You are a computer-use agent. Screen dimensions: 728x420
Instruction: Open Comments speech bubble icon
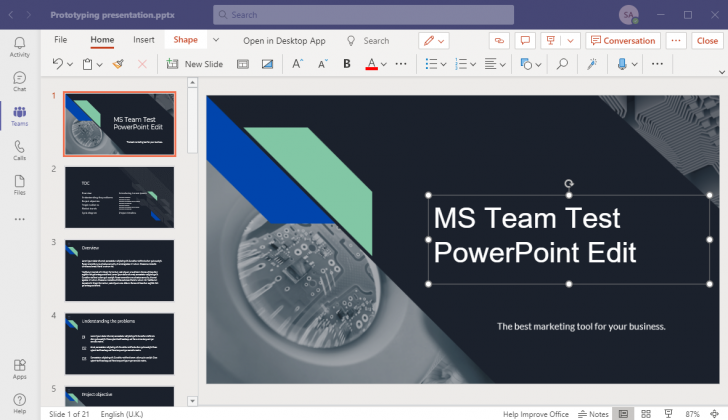[x=525, y=41]
